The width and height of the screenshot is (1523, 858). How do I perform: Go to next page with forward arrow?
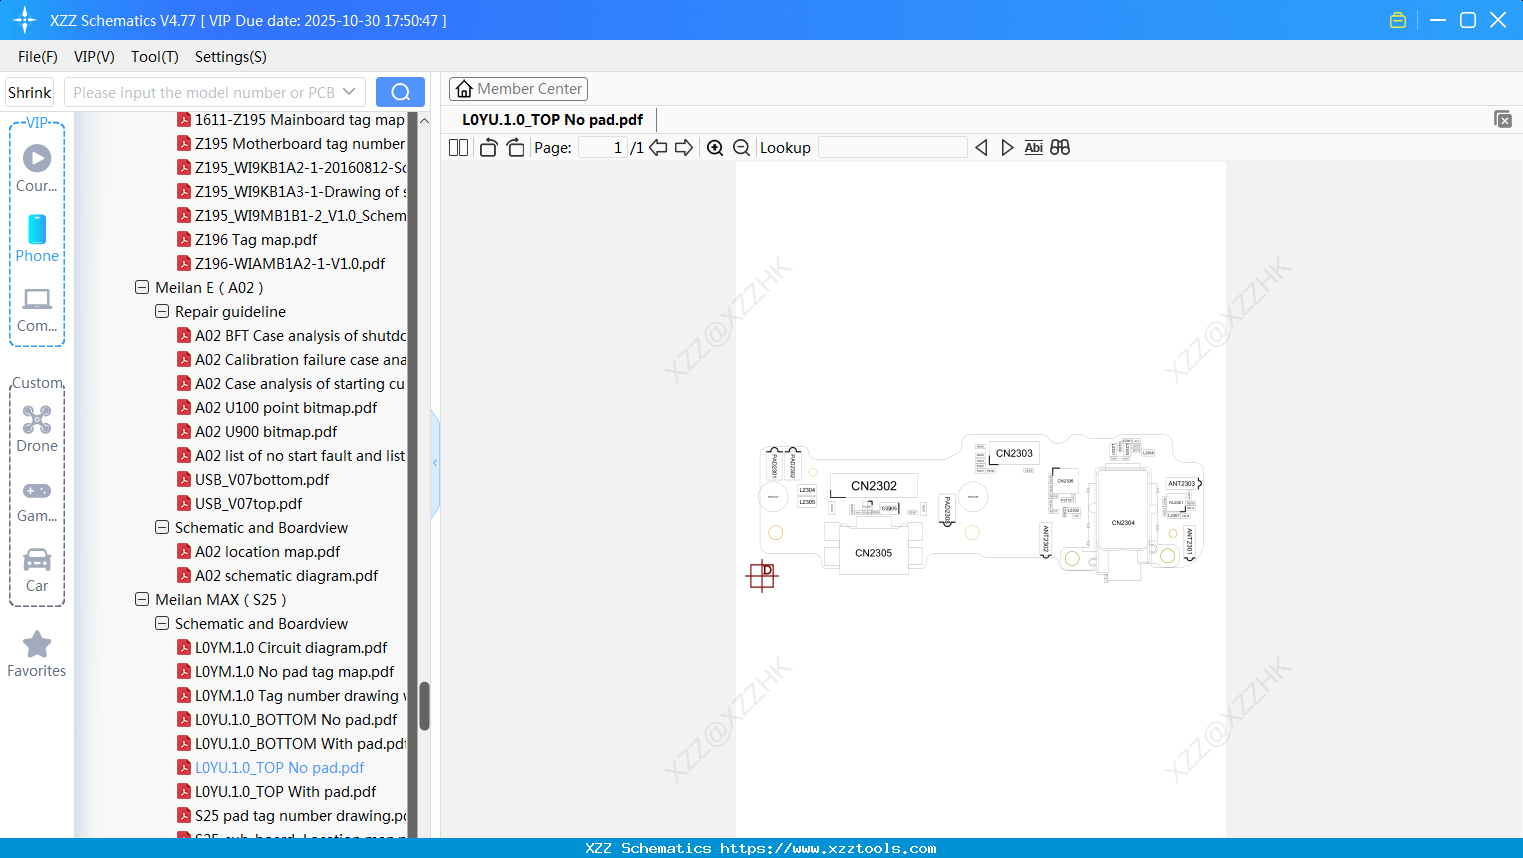click(683, 147)
